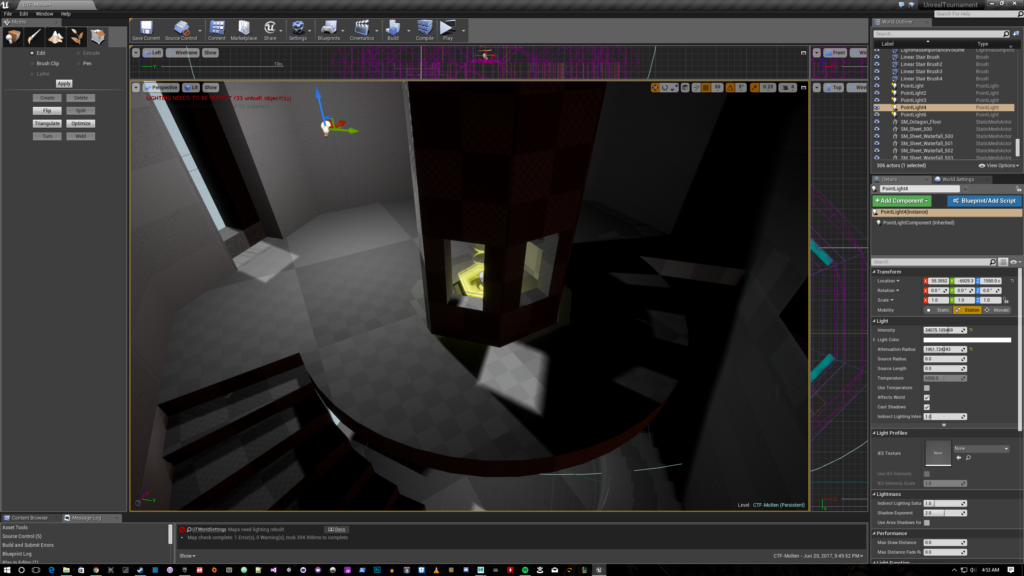Open the Help menu

(x=65, y=14)
